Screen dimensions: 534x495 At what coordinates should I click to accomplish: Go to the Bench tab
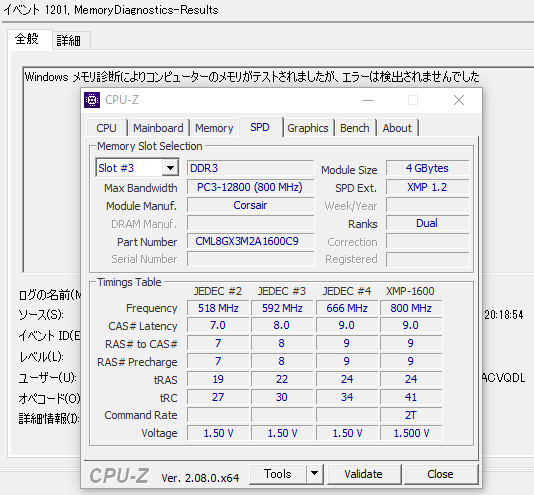coord(355,128)
